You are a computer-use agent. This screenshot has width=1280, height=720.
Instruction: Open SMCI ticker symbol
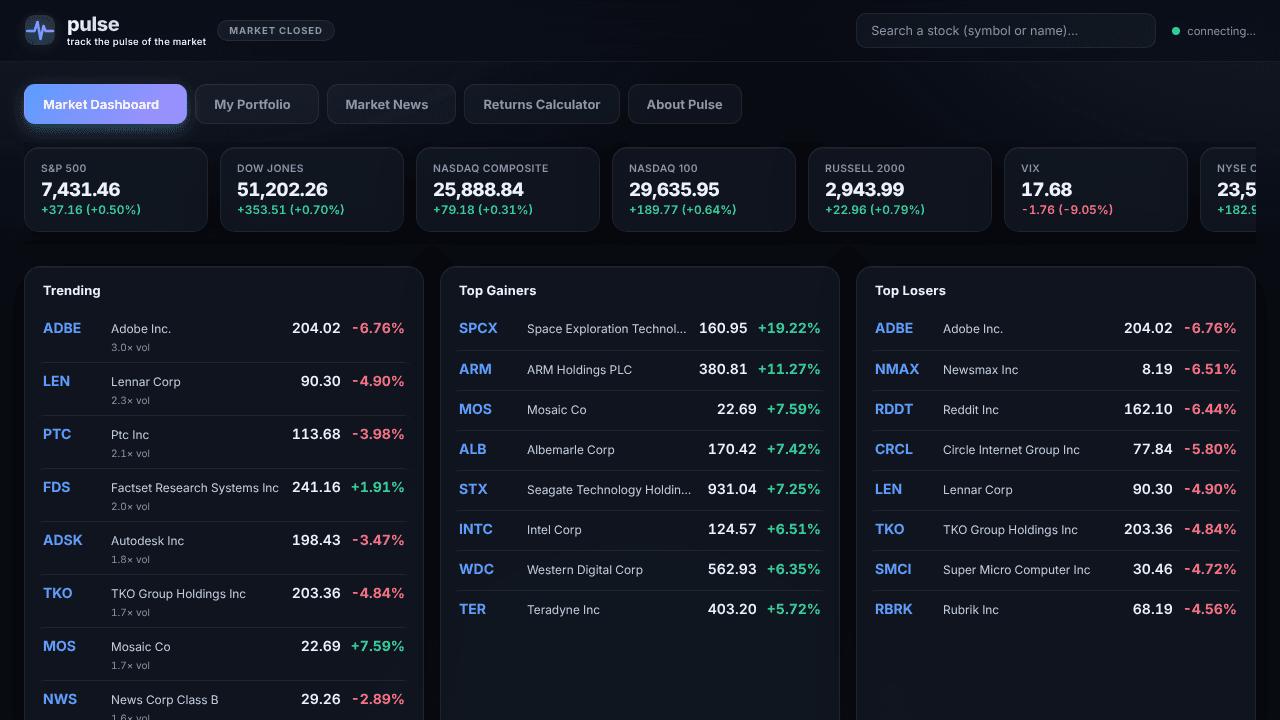coord(893,569)
